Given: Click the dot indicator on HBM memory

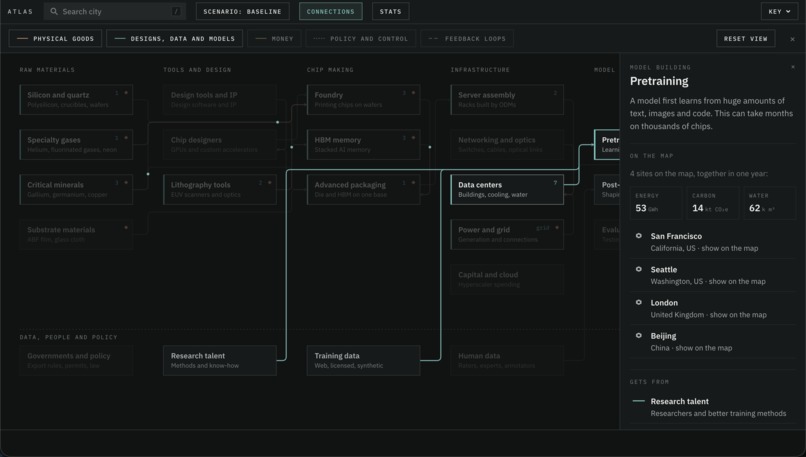Looking at the screenshot, I should click(x=413, y=138).
